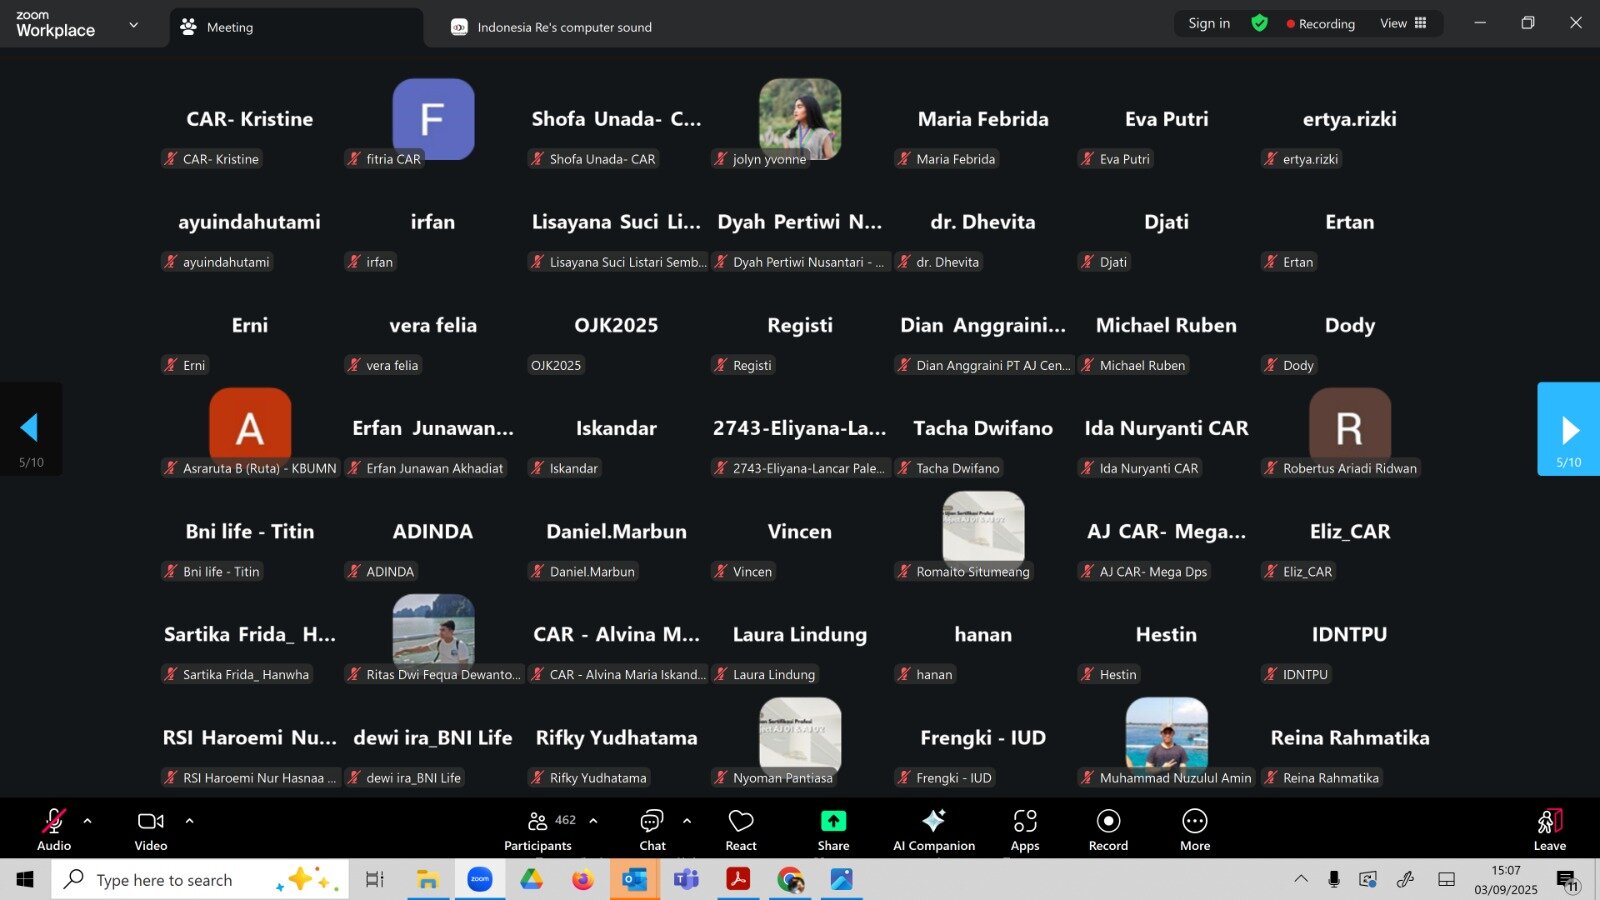Open Zoom Workplace dropdown chevron
Viewport: 1600px width, 900px height.
(134, 25)
